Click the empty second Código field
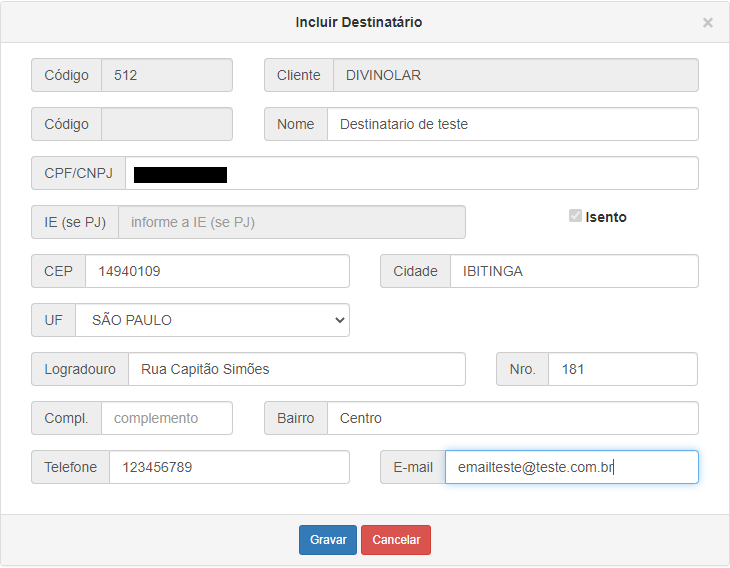Viewport: 730px width, 568px height. click(166, 124)
